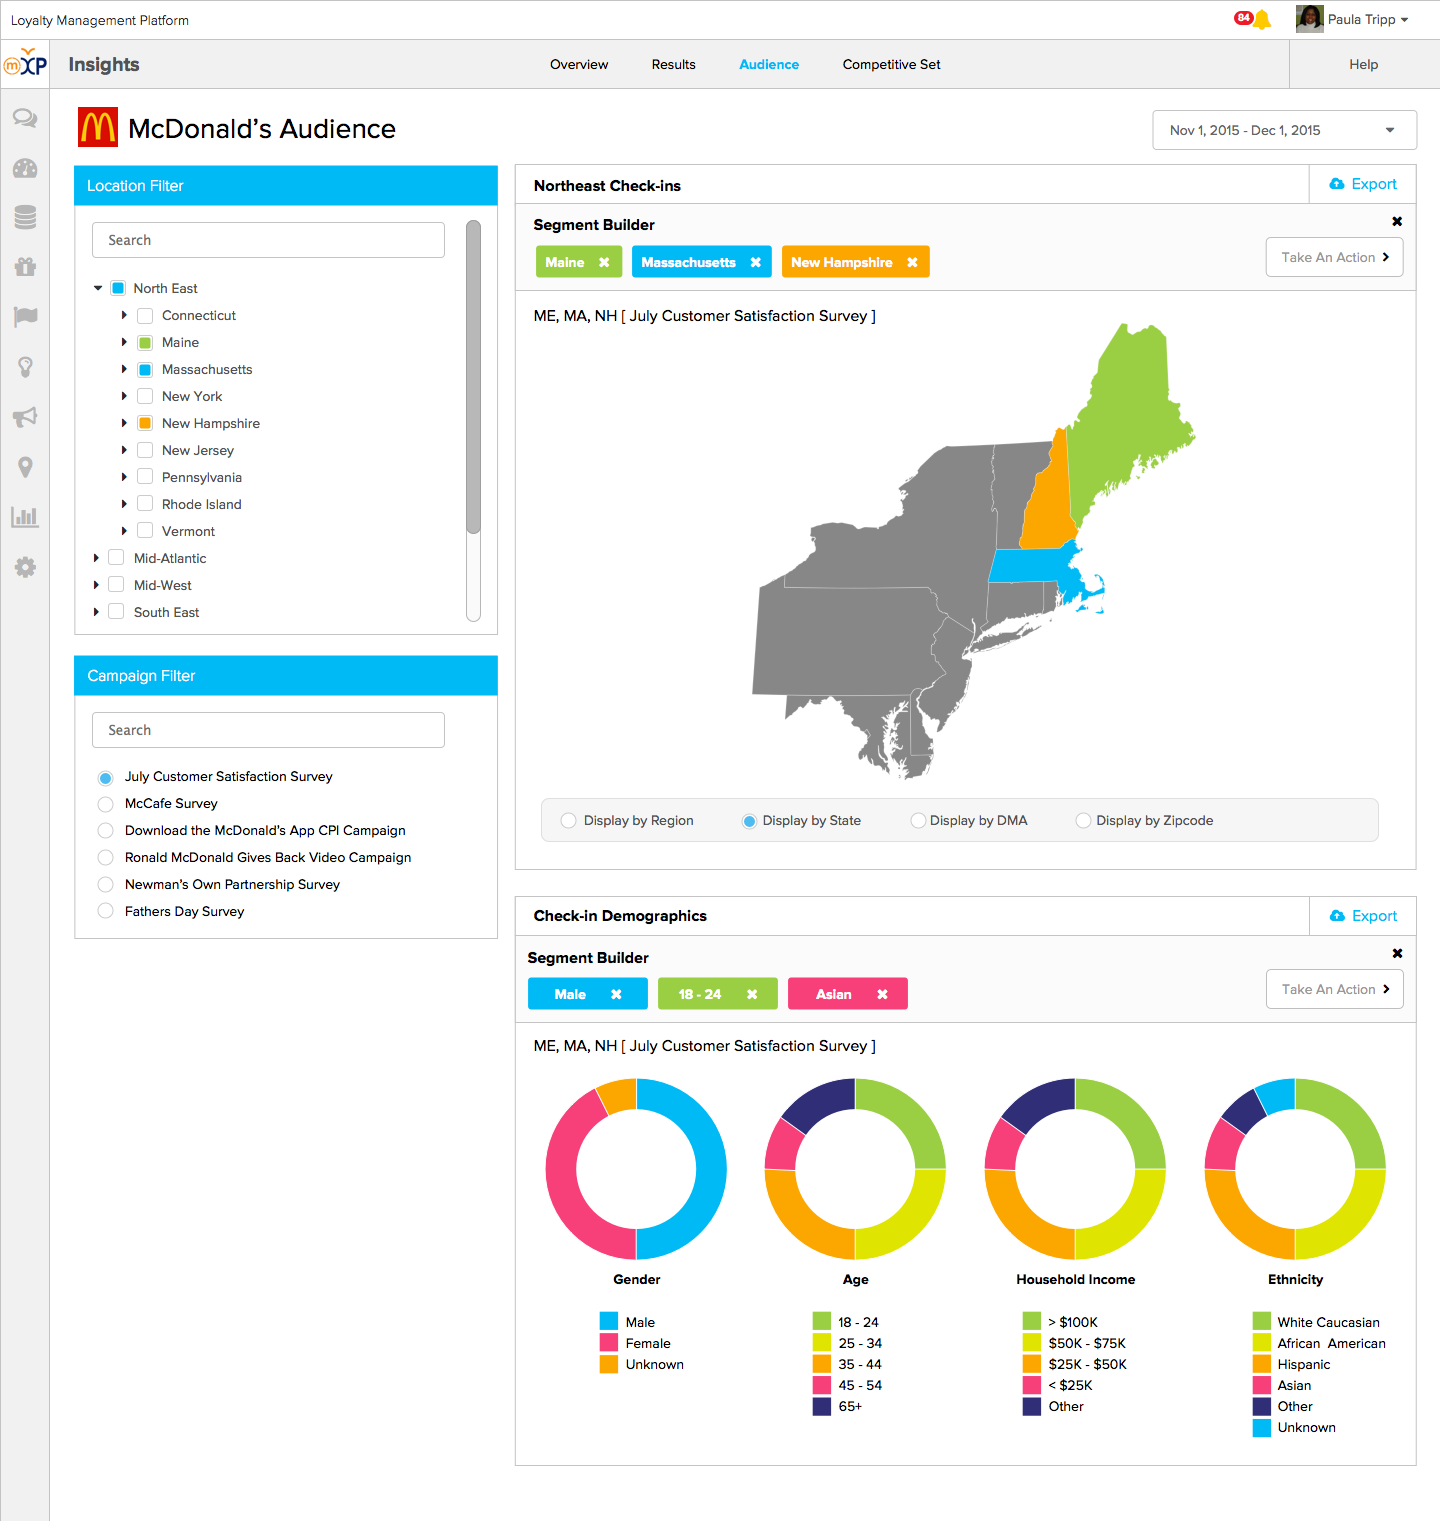Go to the Results tab

[673, 64]
